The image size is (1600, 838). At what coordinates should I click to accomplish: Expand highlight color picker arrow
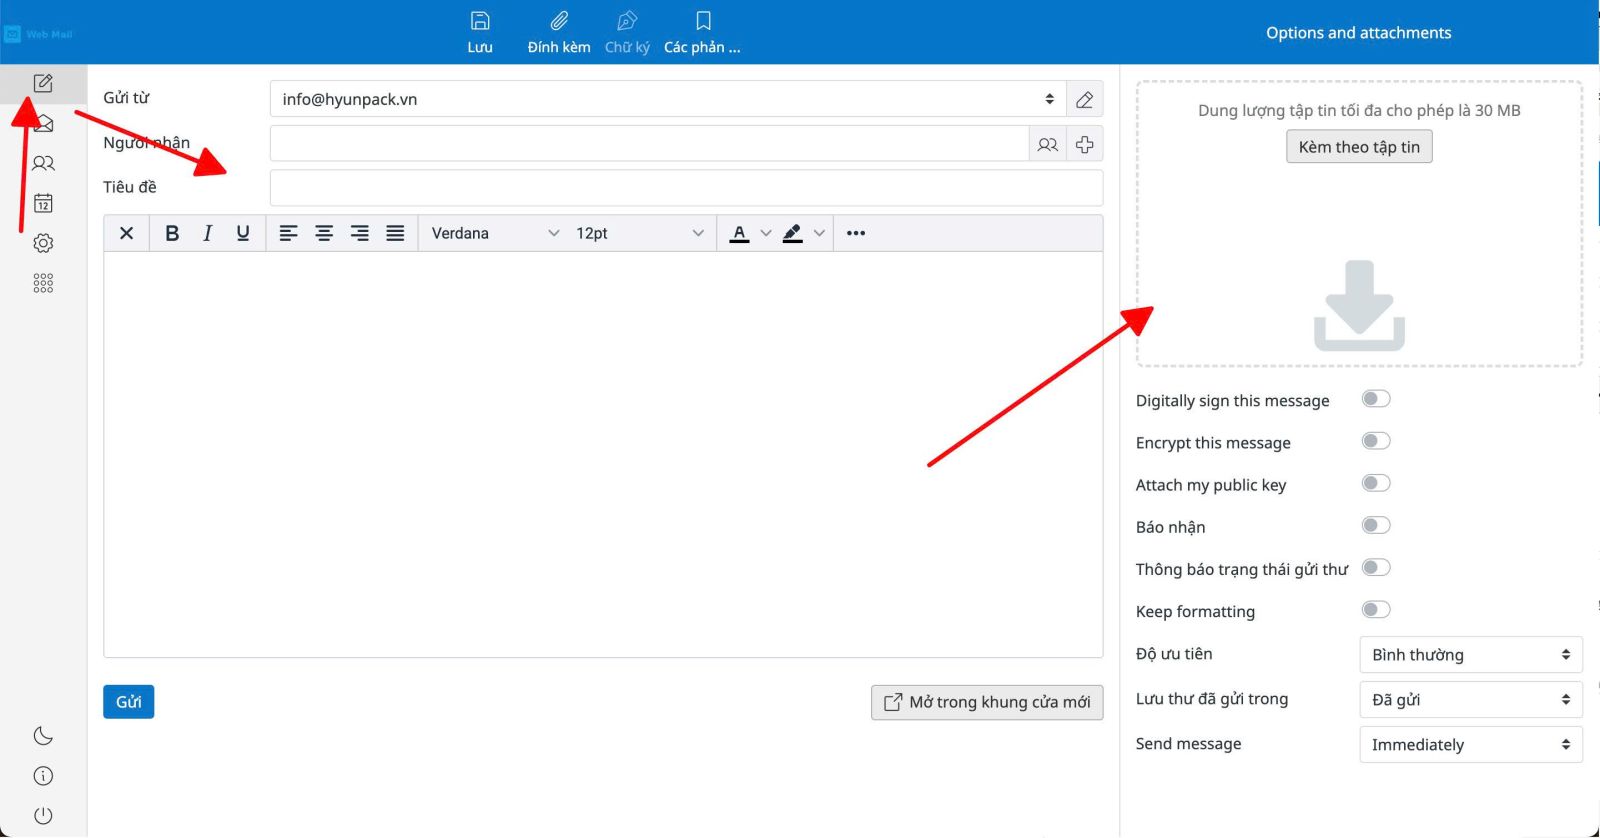pos(819,233)
